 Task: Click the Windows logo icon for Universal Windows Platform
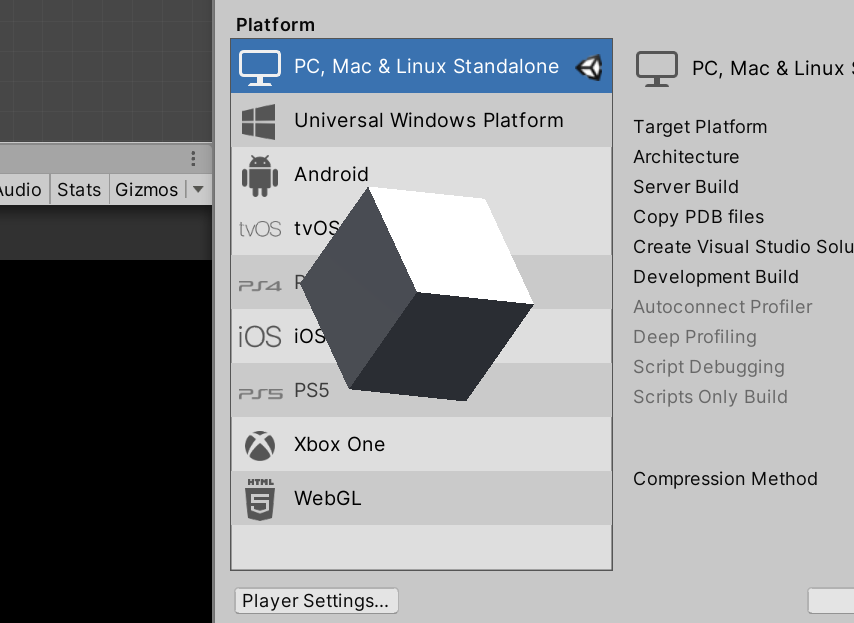click(259, 121)
